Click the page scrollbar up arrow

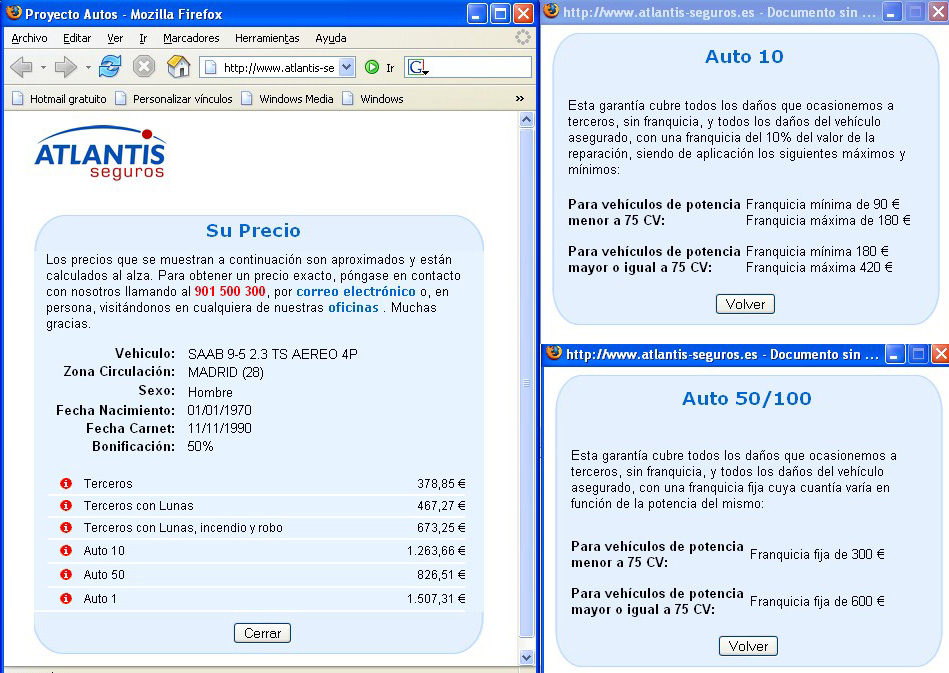[x=527, y=119]
